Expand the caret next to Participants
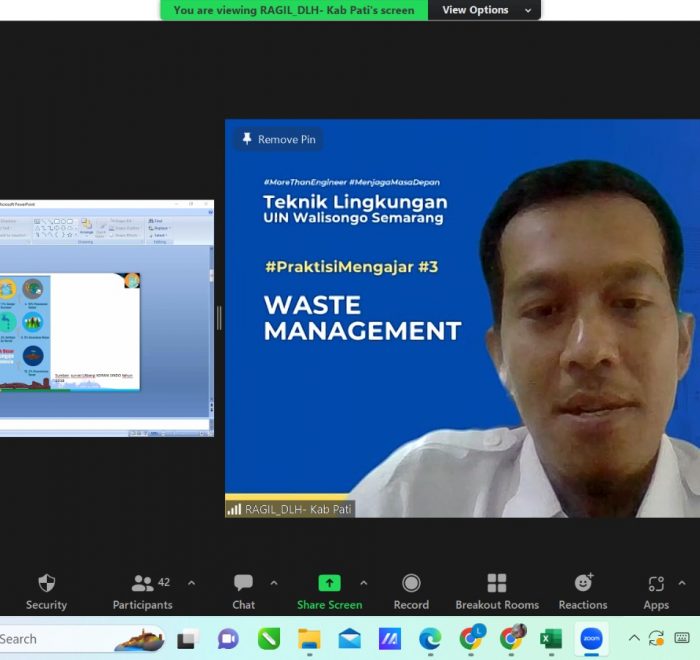The width and height of the screenshot is (700, 660). [192, 583]
